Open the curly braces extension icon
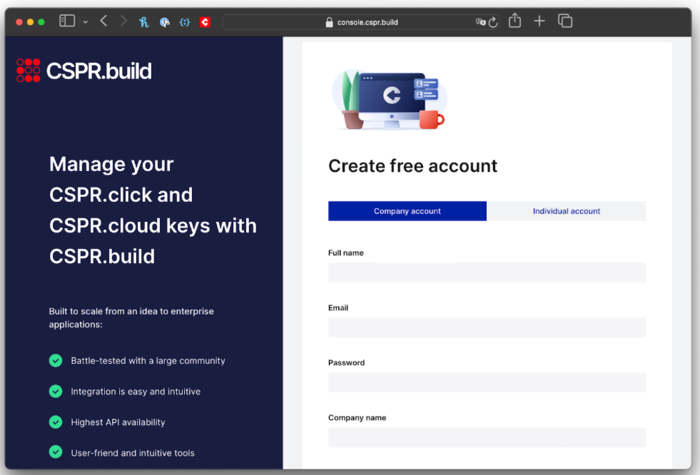This screenshot has height=475, width=700. click(184, 22)
